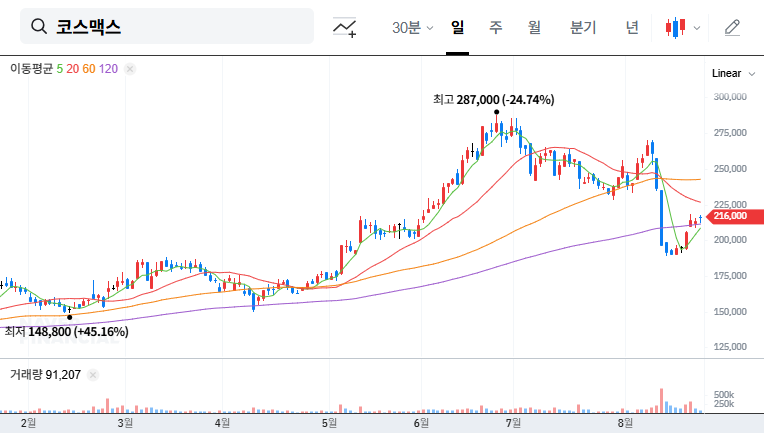Click the 거래량 91,207 volume label
Image resolution: width=764 pixels, height=433 pixels.
(x=45, y=375)
